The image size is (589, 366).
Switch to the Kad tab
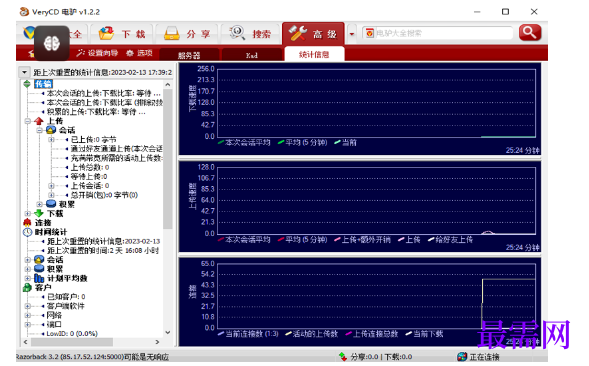point(252,55)
